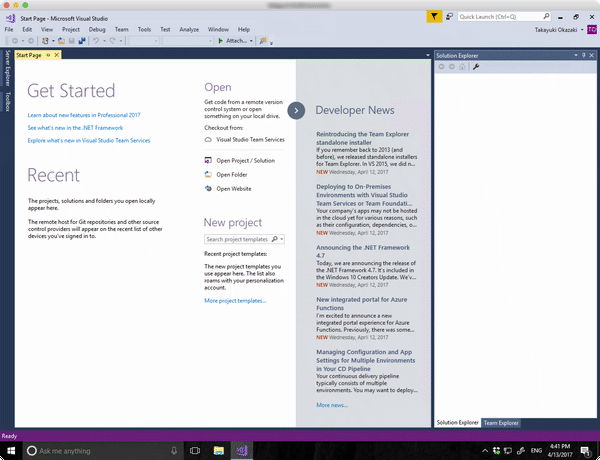The width and height of the screenshot is (600, 460).
Task: Click the Visual Studio Team Services cloud icon
Action: click(x=208, y=140)
